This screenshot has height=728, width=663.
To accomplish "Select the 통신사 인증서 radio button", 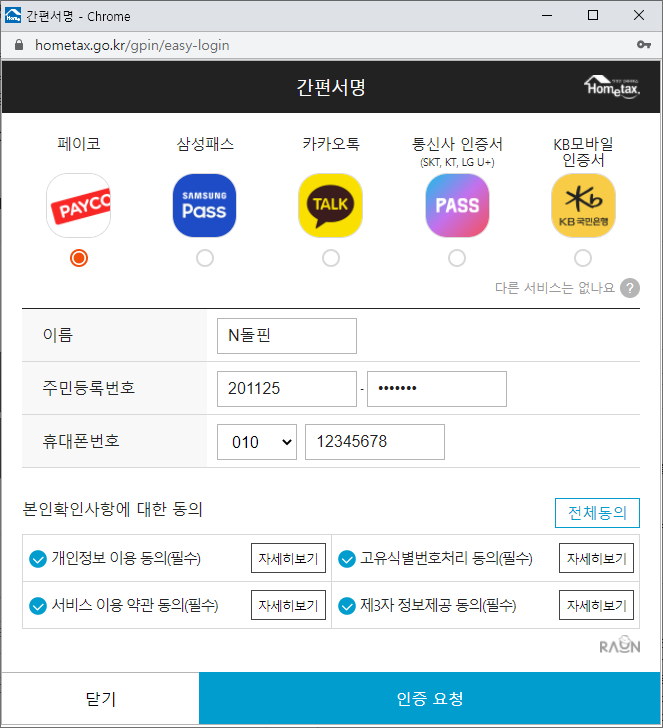I will click(457, 258).
